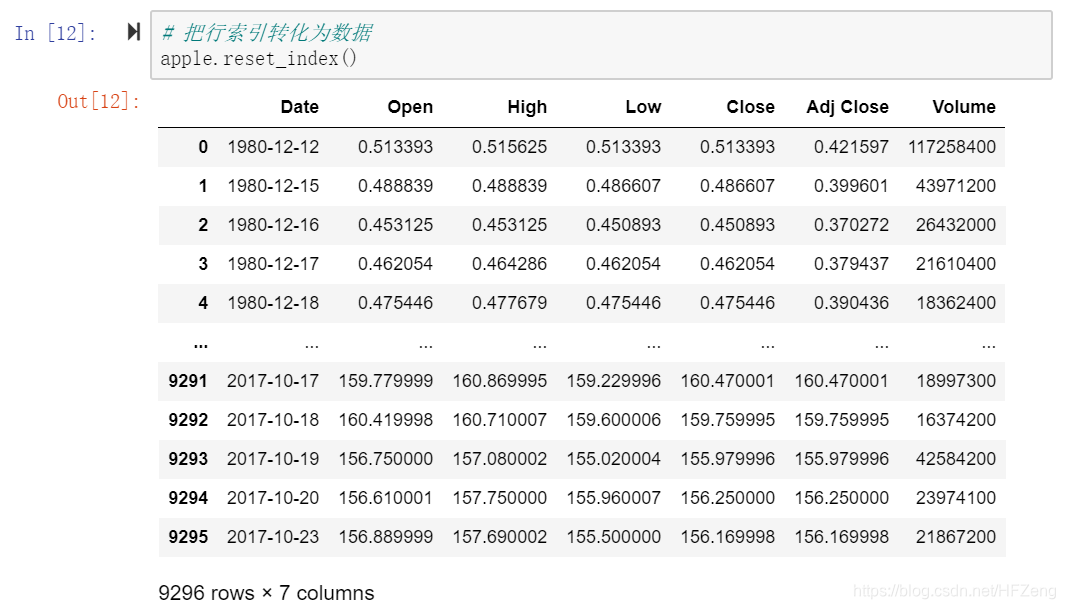
Task: Click the Volume value 26432000
Action: click(956, 225)
